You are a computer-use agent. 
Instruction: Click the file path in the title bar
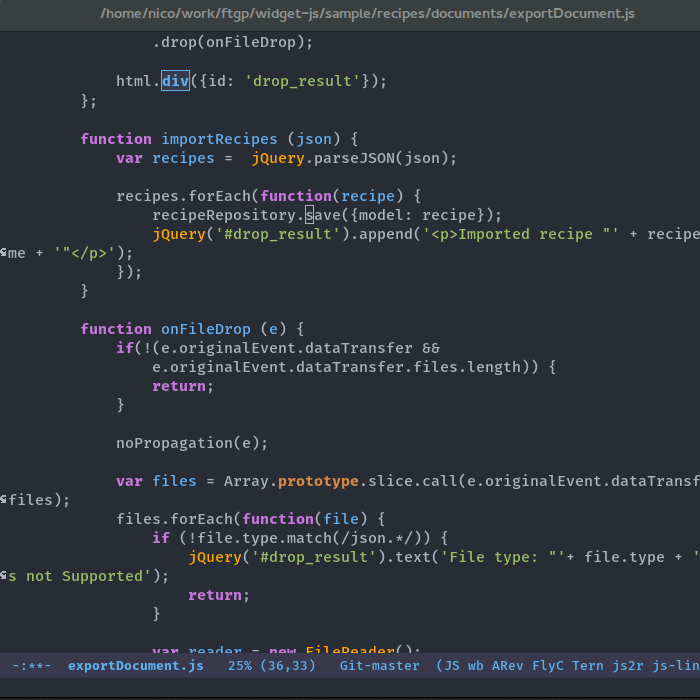367,14
